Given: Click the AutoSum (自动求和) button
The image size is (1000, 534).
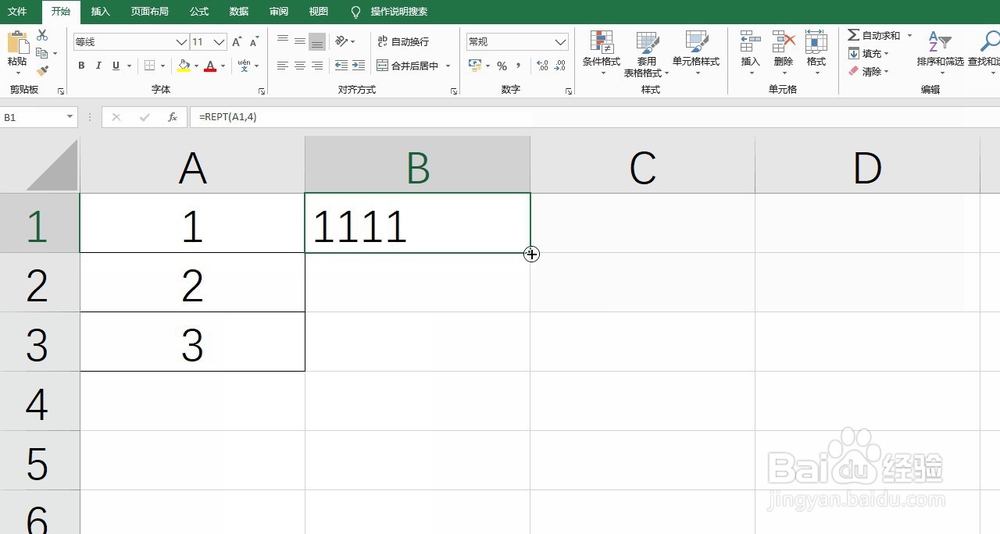Looking at the screenshot, I should 874,35.
